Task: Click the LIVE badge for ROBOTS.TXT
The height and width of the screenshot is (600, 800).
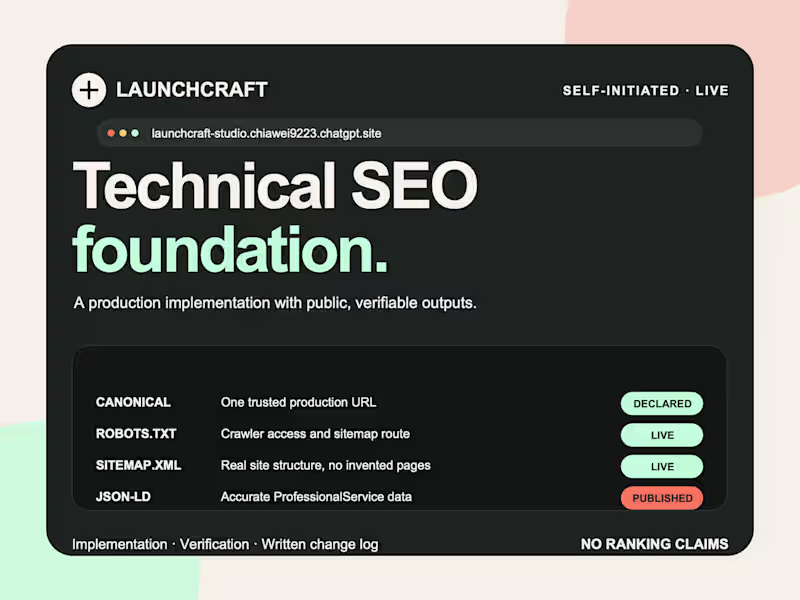Action: pyautogui.click(x=662, y=435)
